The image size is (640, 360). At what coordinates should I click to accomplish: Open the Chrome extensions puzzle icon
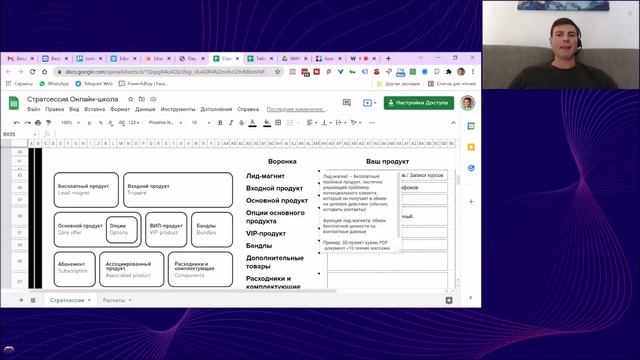449,71
